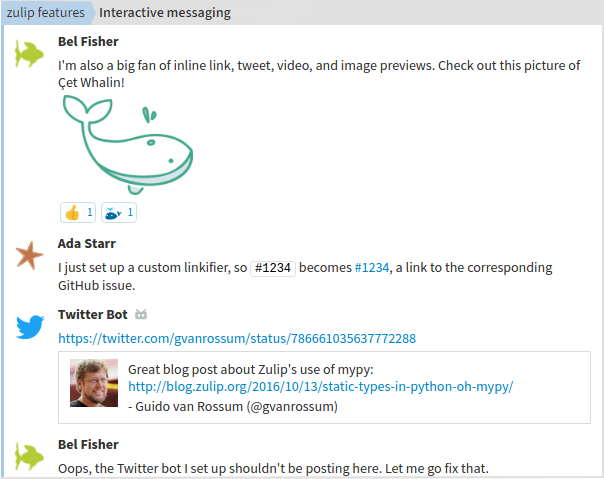Click the Twitter bird avatar
Screen dimensions: 604x479
point(31,327)
